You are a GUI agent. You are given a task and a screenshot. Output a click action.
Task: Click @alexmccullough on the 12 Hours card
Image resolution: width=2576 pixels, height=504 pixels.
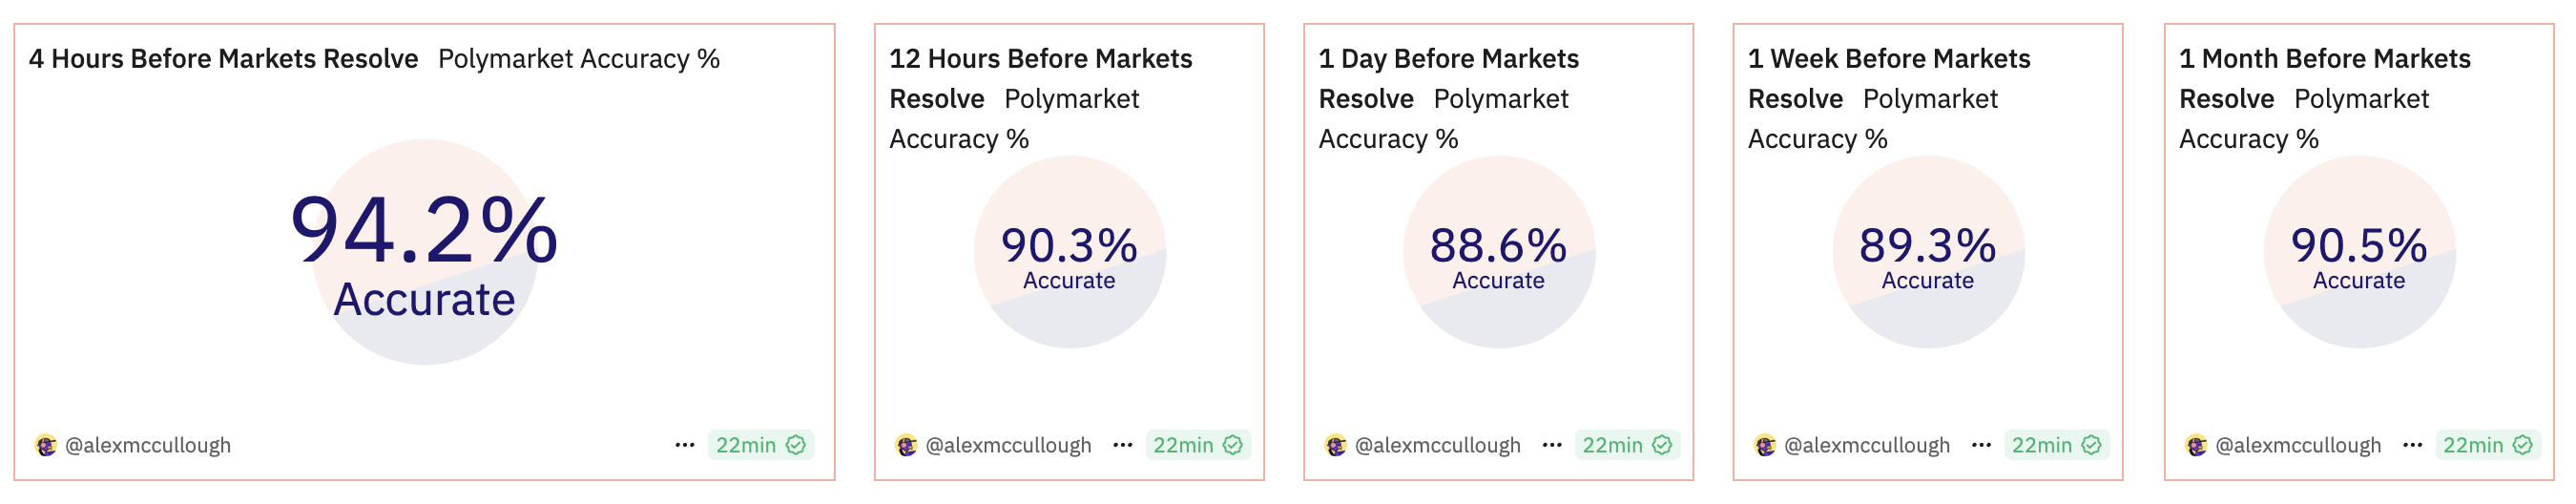(1008, 445)
